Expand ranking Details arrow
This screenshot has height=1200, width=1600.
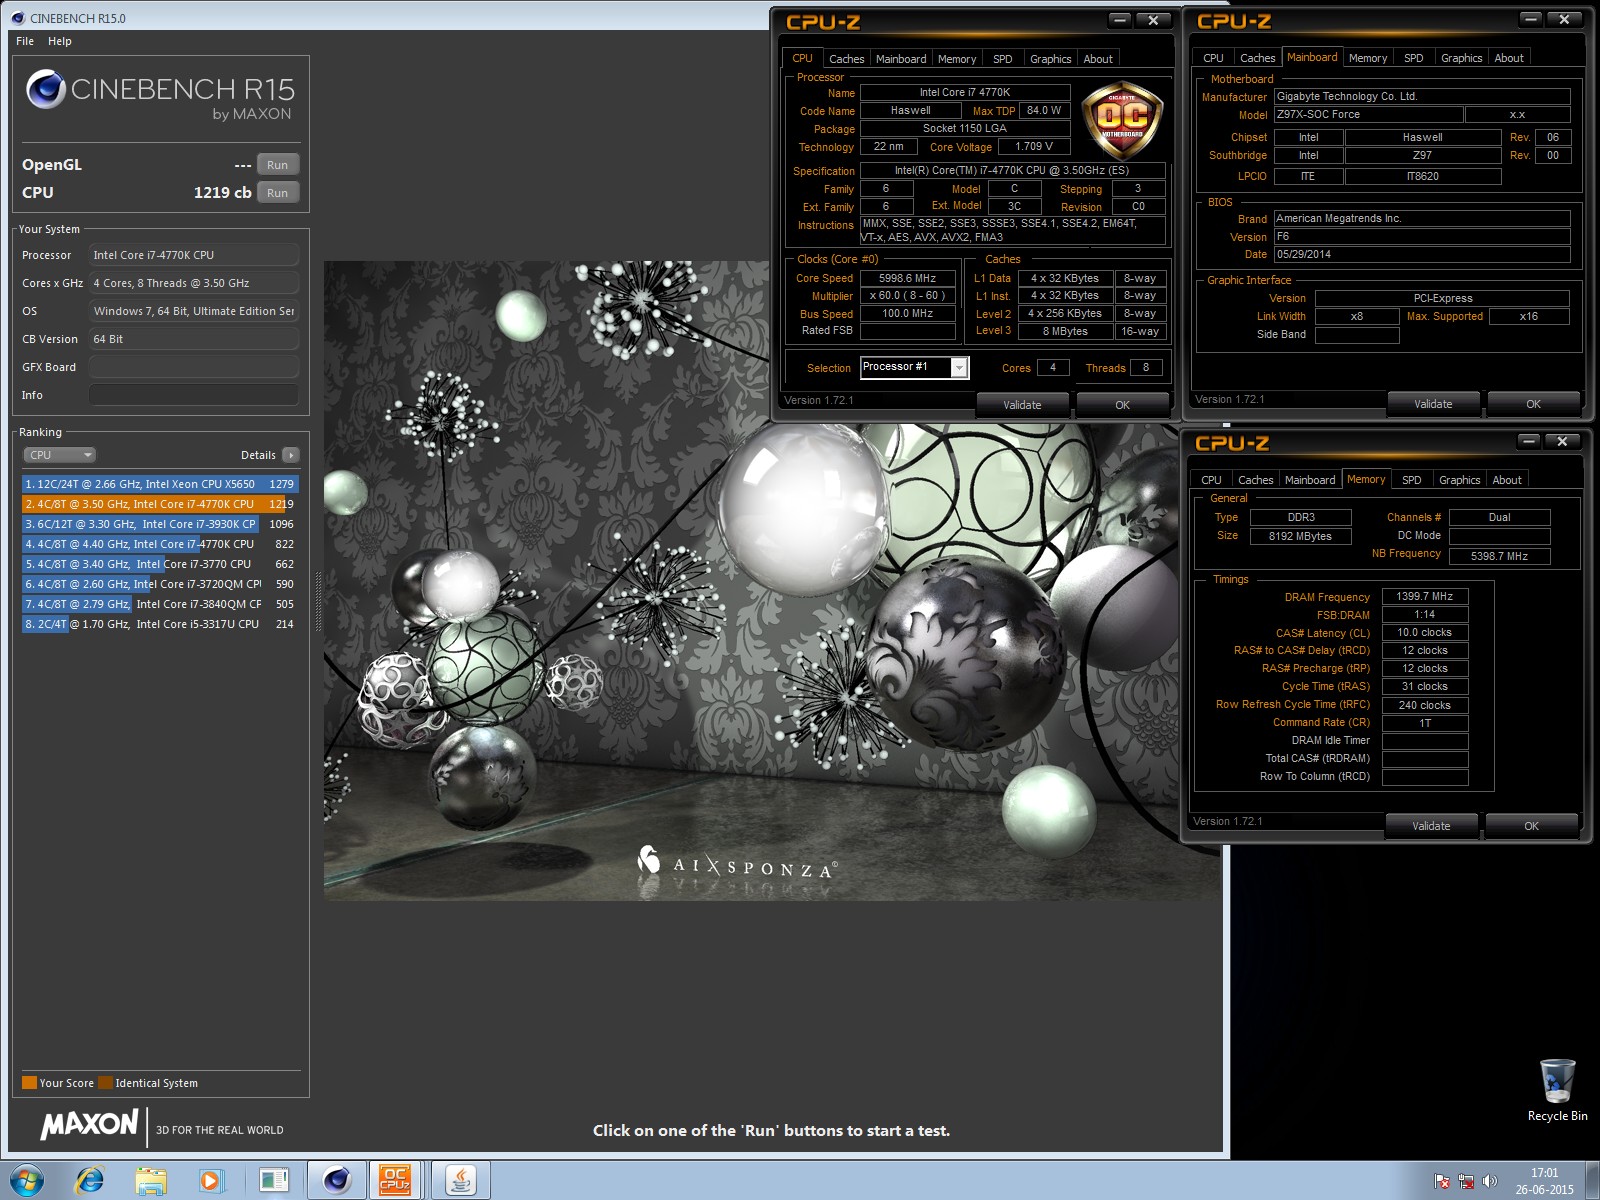[291, 455]
